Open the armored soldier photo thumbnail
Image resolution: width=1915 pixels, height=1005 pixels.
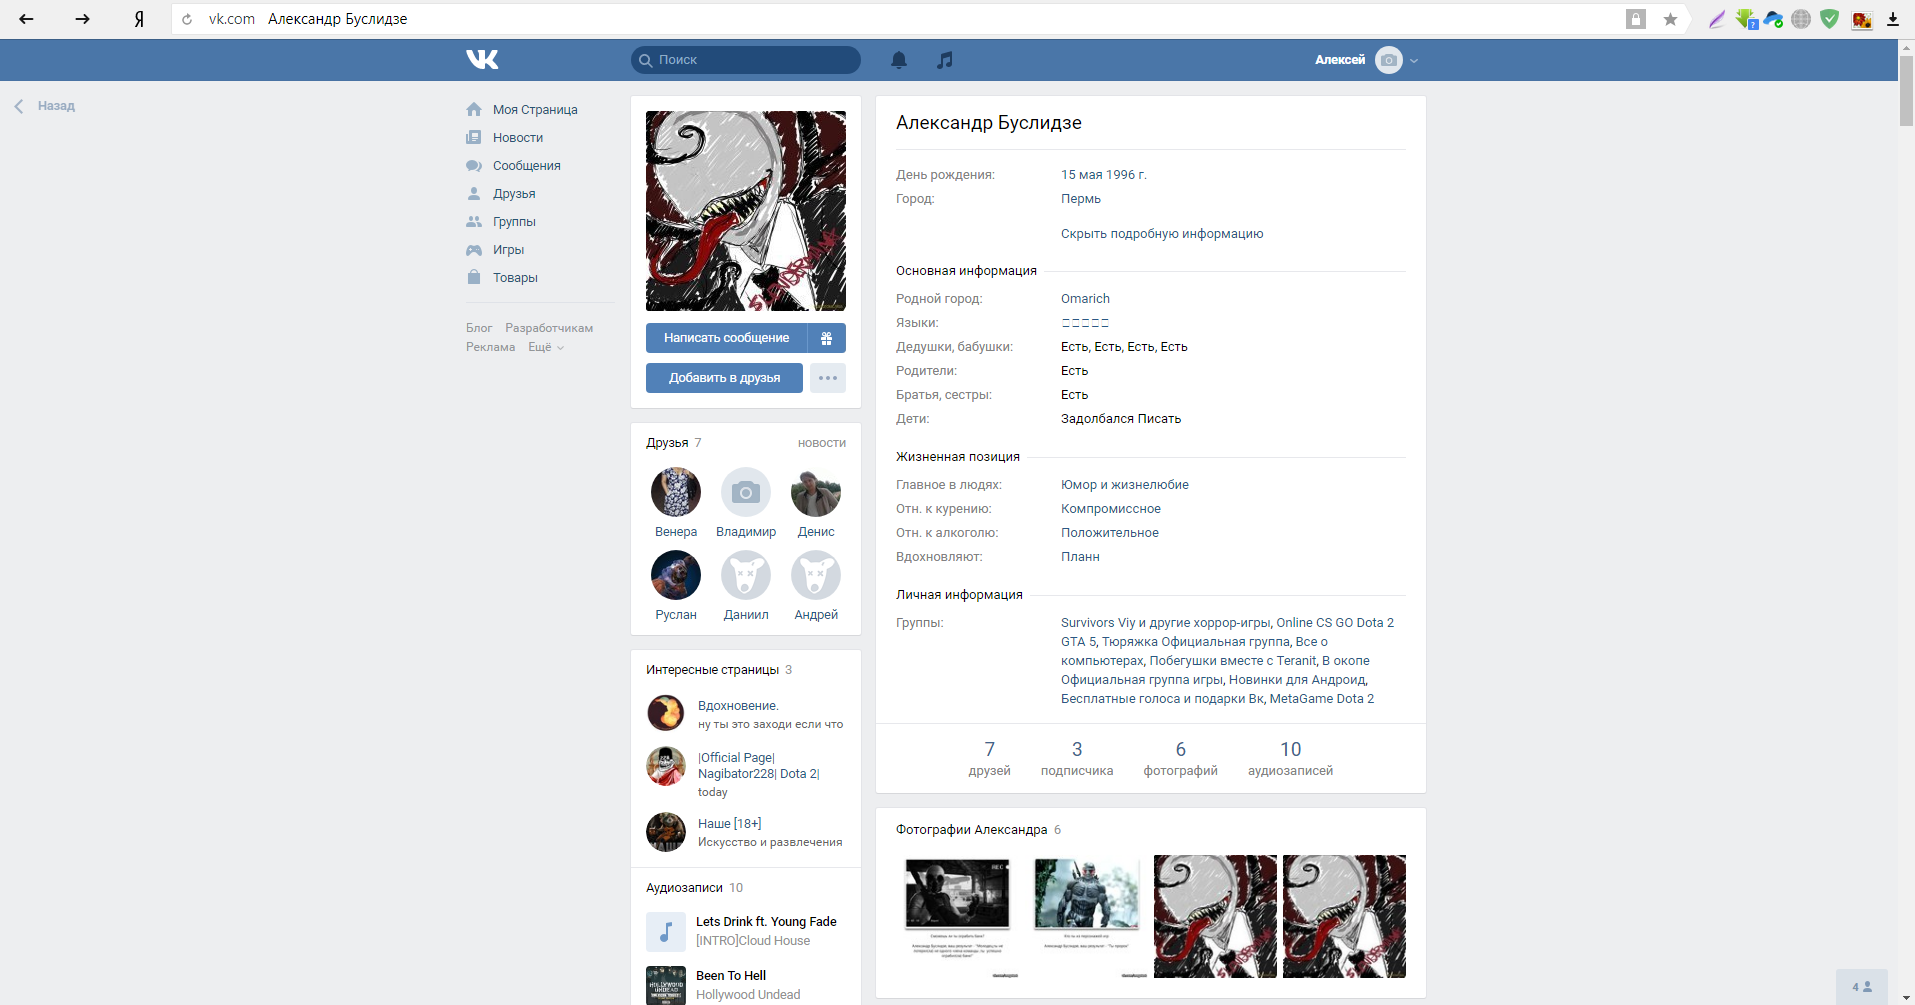coord(1086,916)
